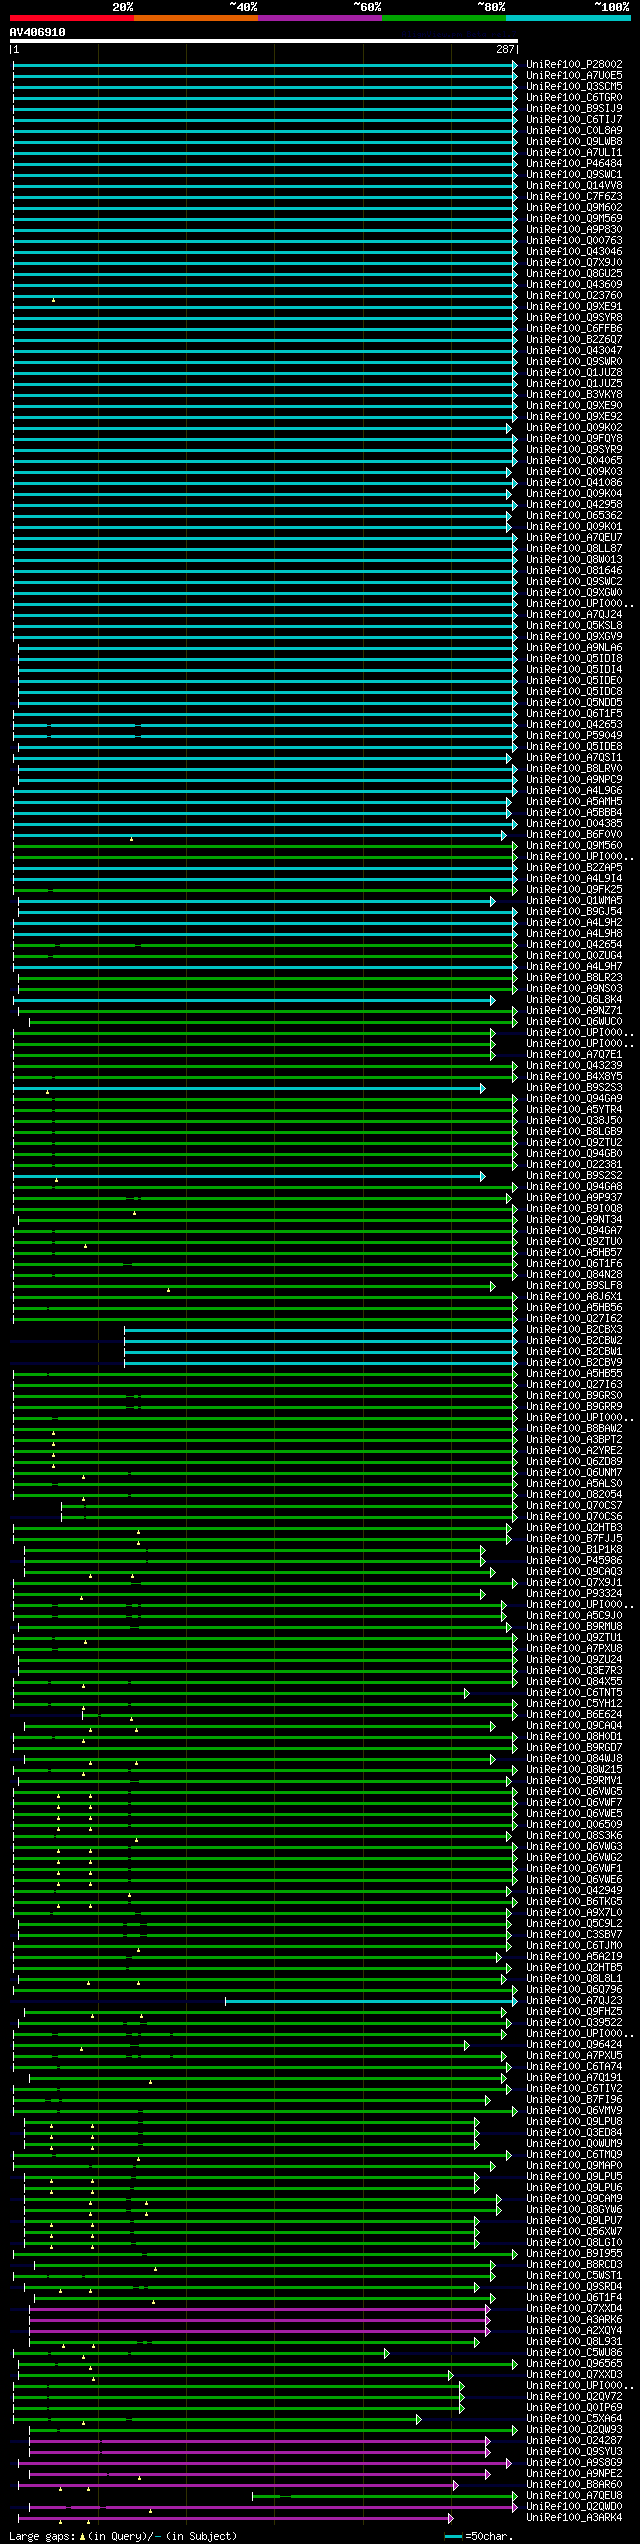Select the UniRef100_Q8GU25 label
Screen dimensions: 640x2544
pyautogui.click(x=574, y=274)
